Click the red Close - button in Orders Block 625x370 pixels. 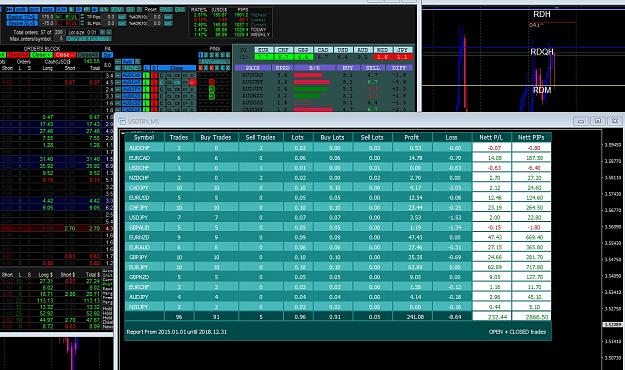click(65, 55)
